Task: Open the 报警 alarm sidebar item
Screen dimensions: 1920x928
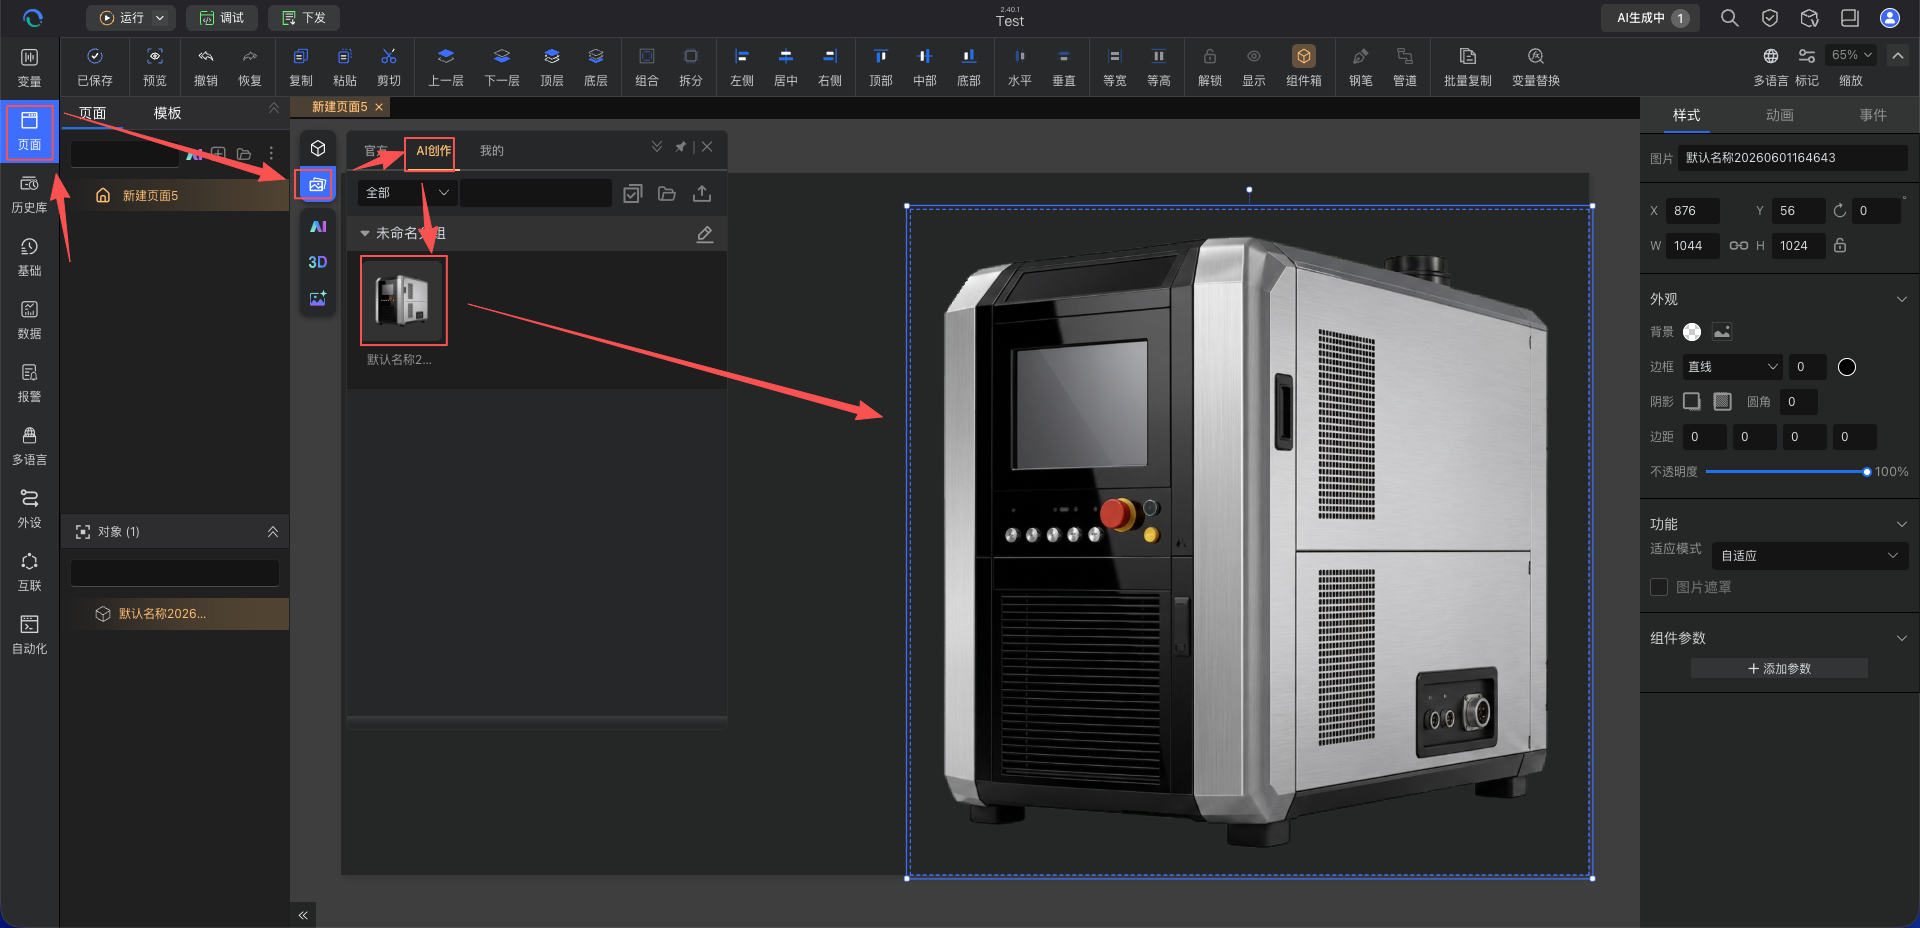Action: coord(29,383)
